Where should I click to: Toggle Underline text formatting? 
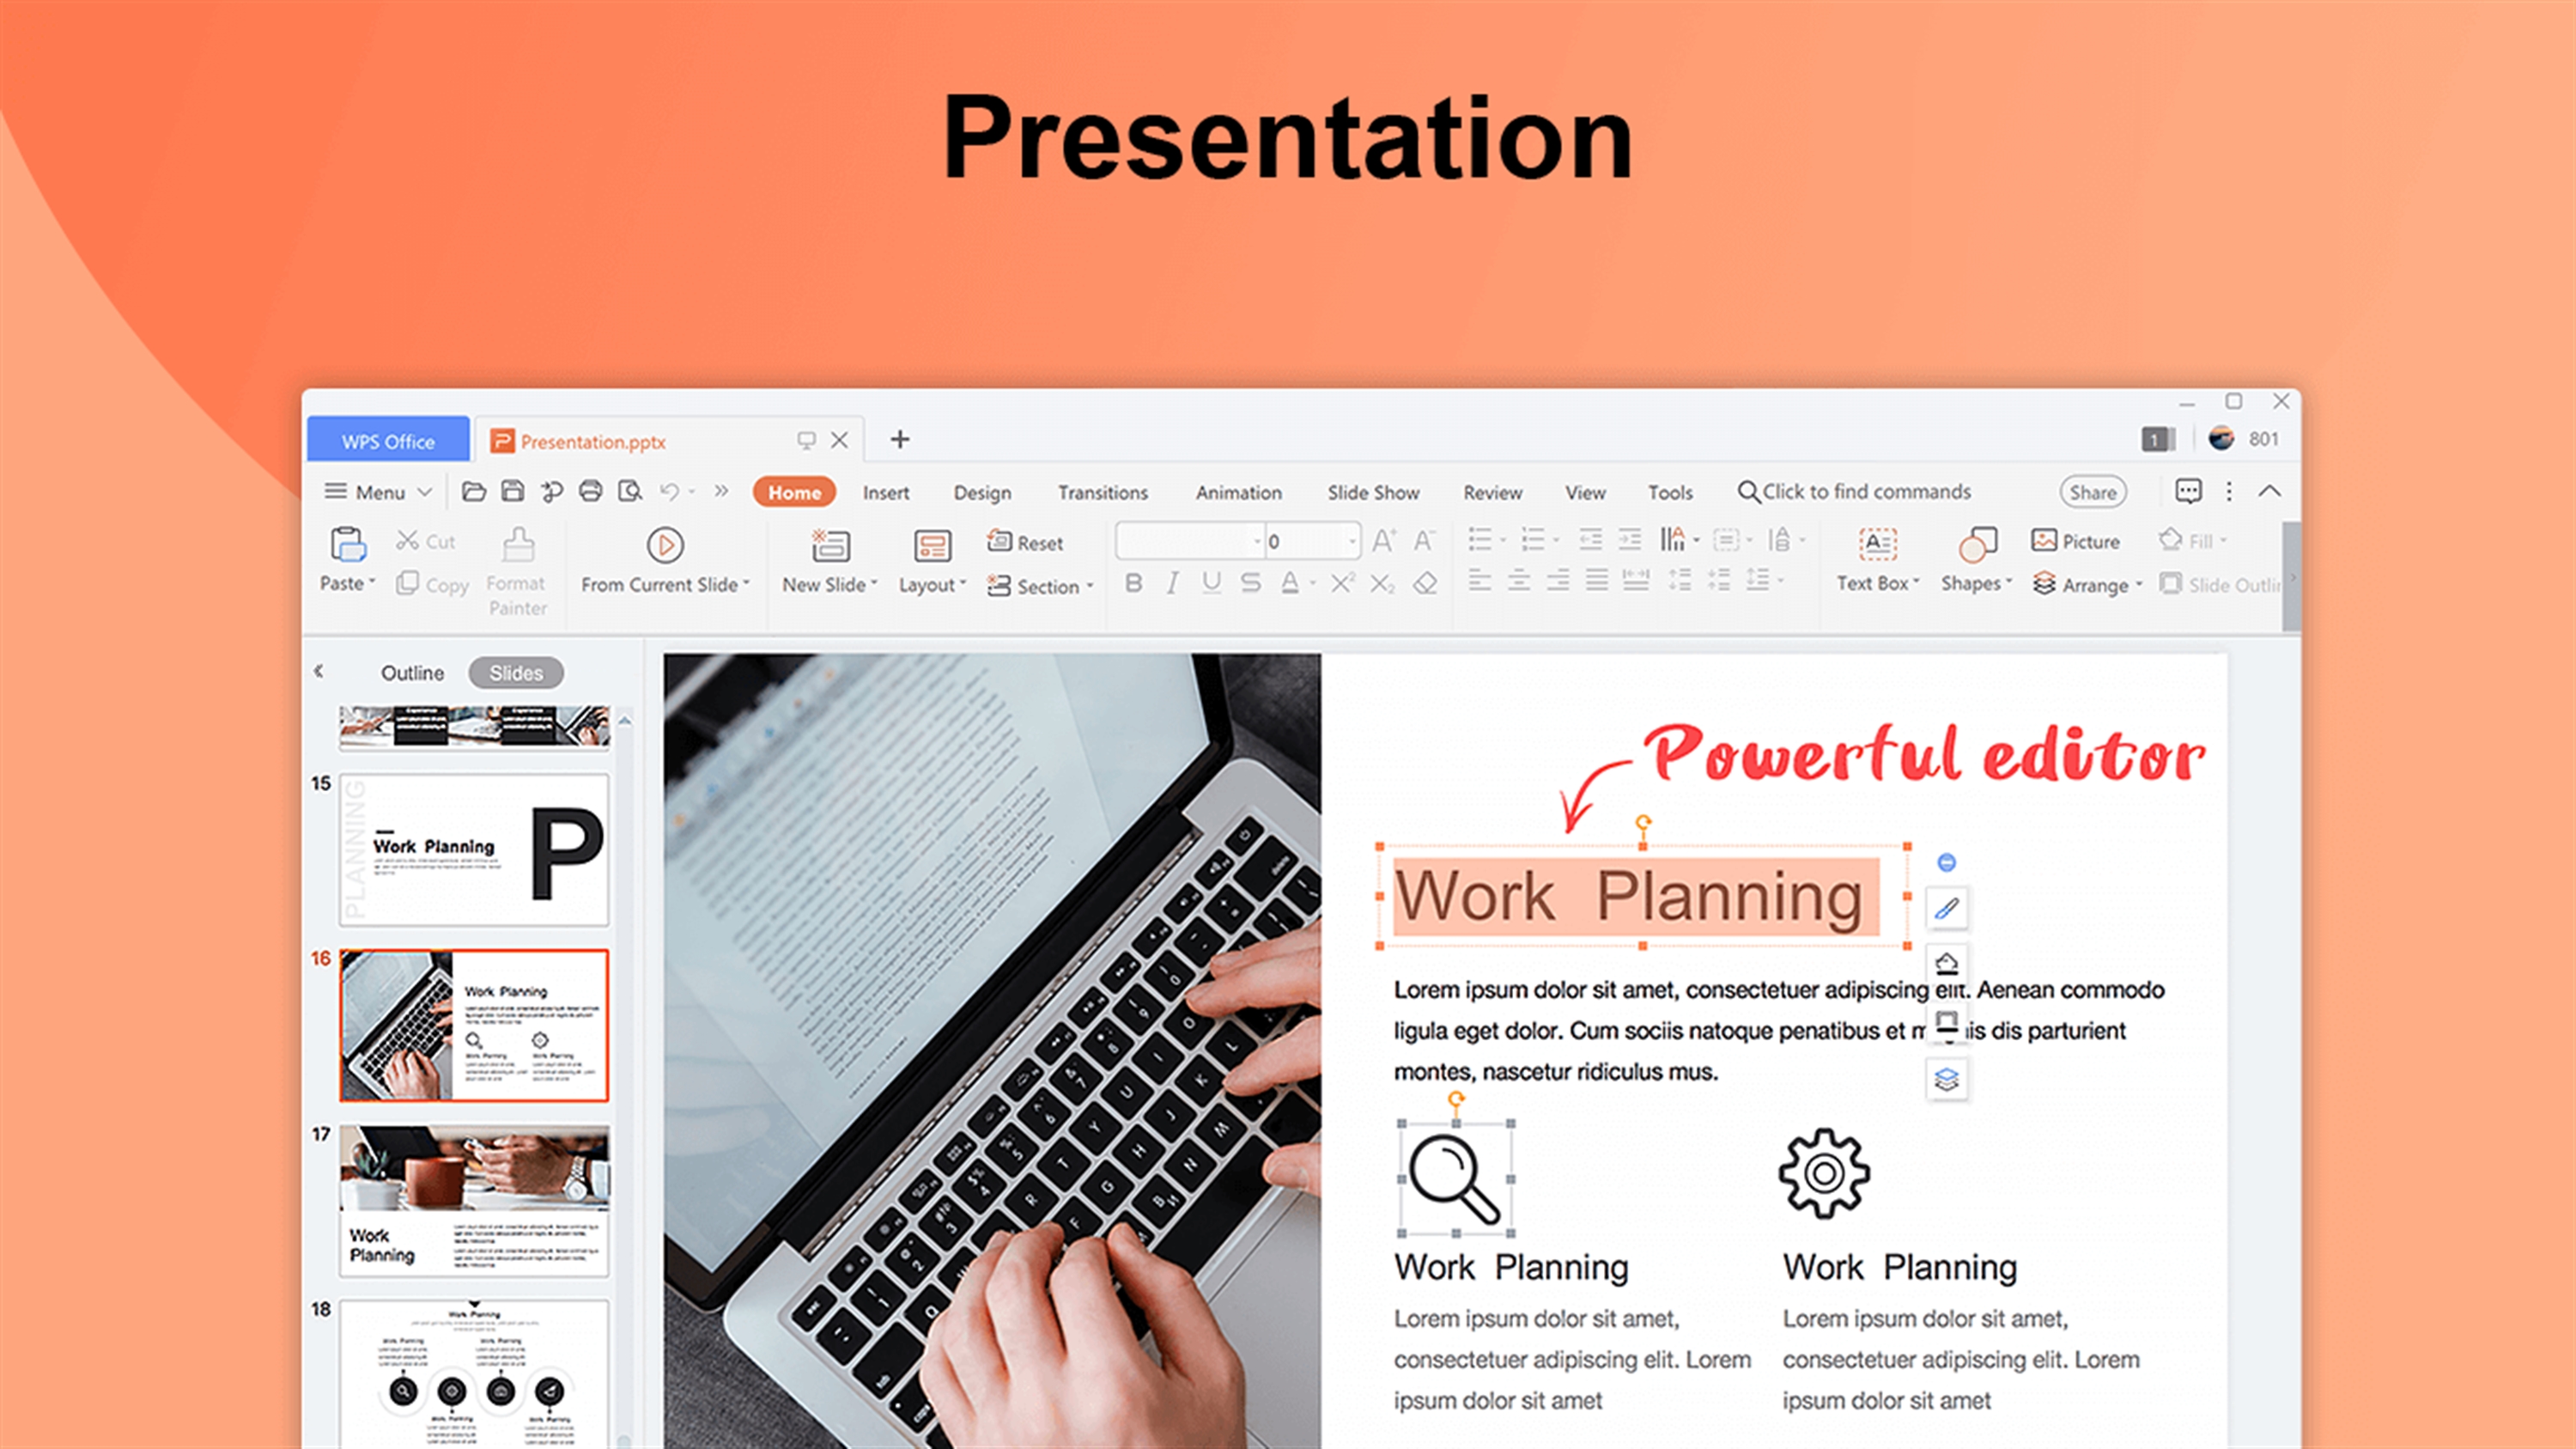coord(1211,583)
